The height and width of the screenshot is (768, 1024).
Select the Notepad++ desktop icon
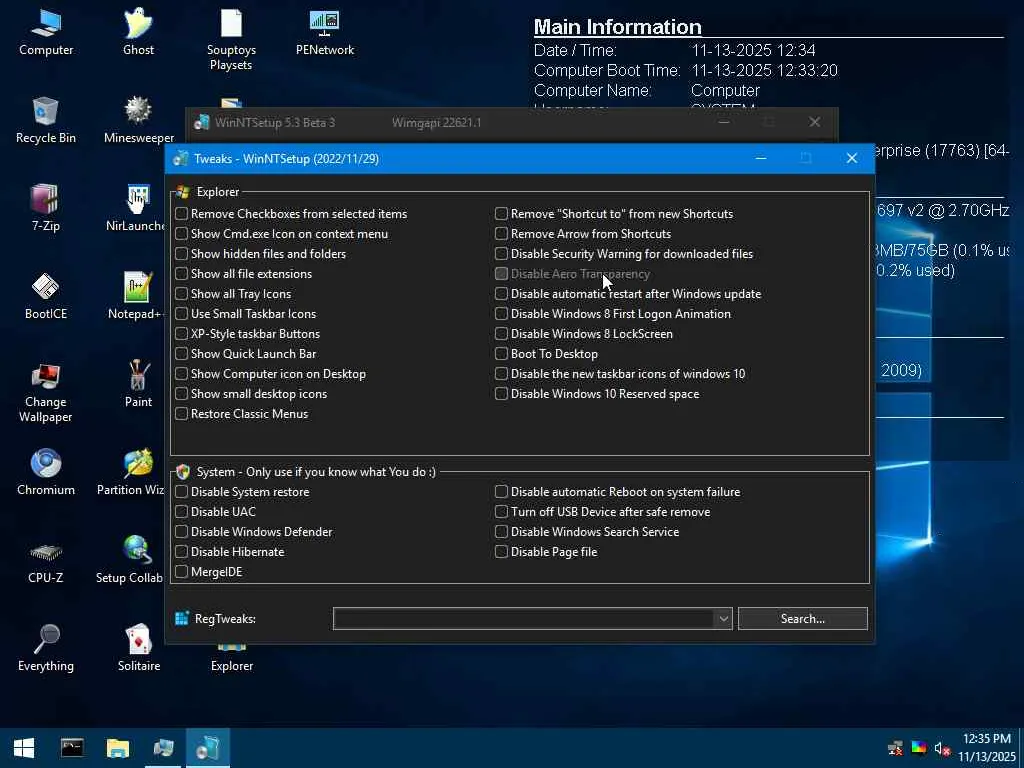click(x=136, y=296)
